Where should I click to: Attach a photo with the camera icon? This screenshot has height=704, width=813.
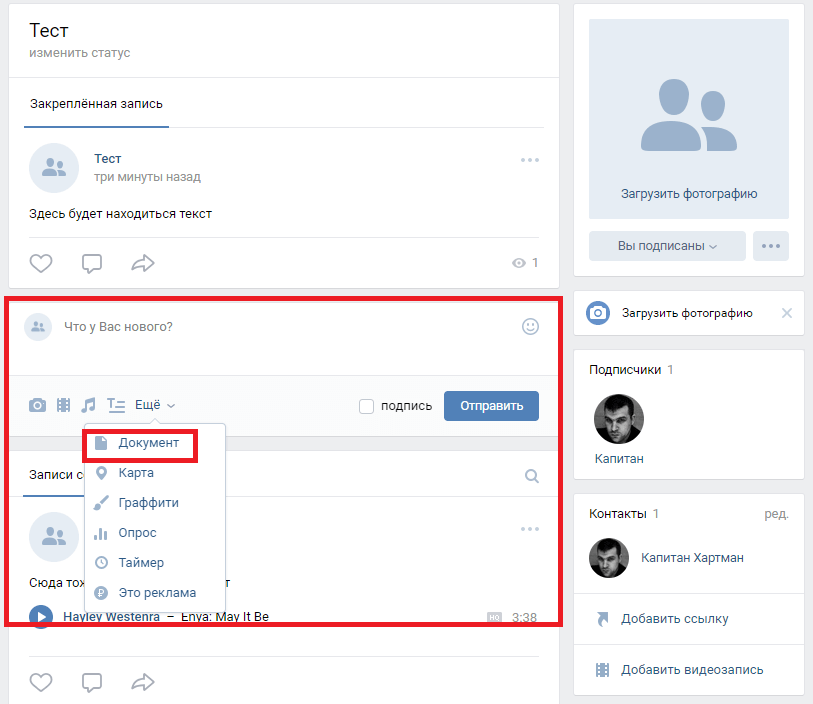click(x=37, y=405)
